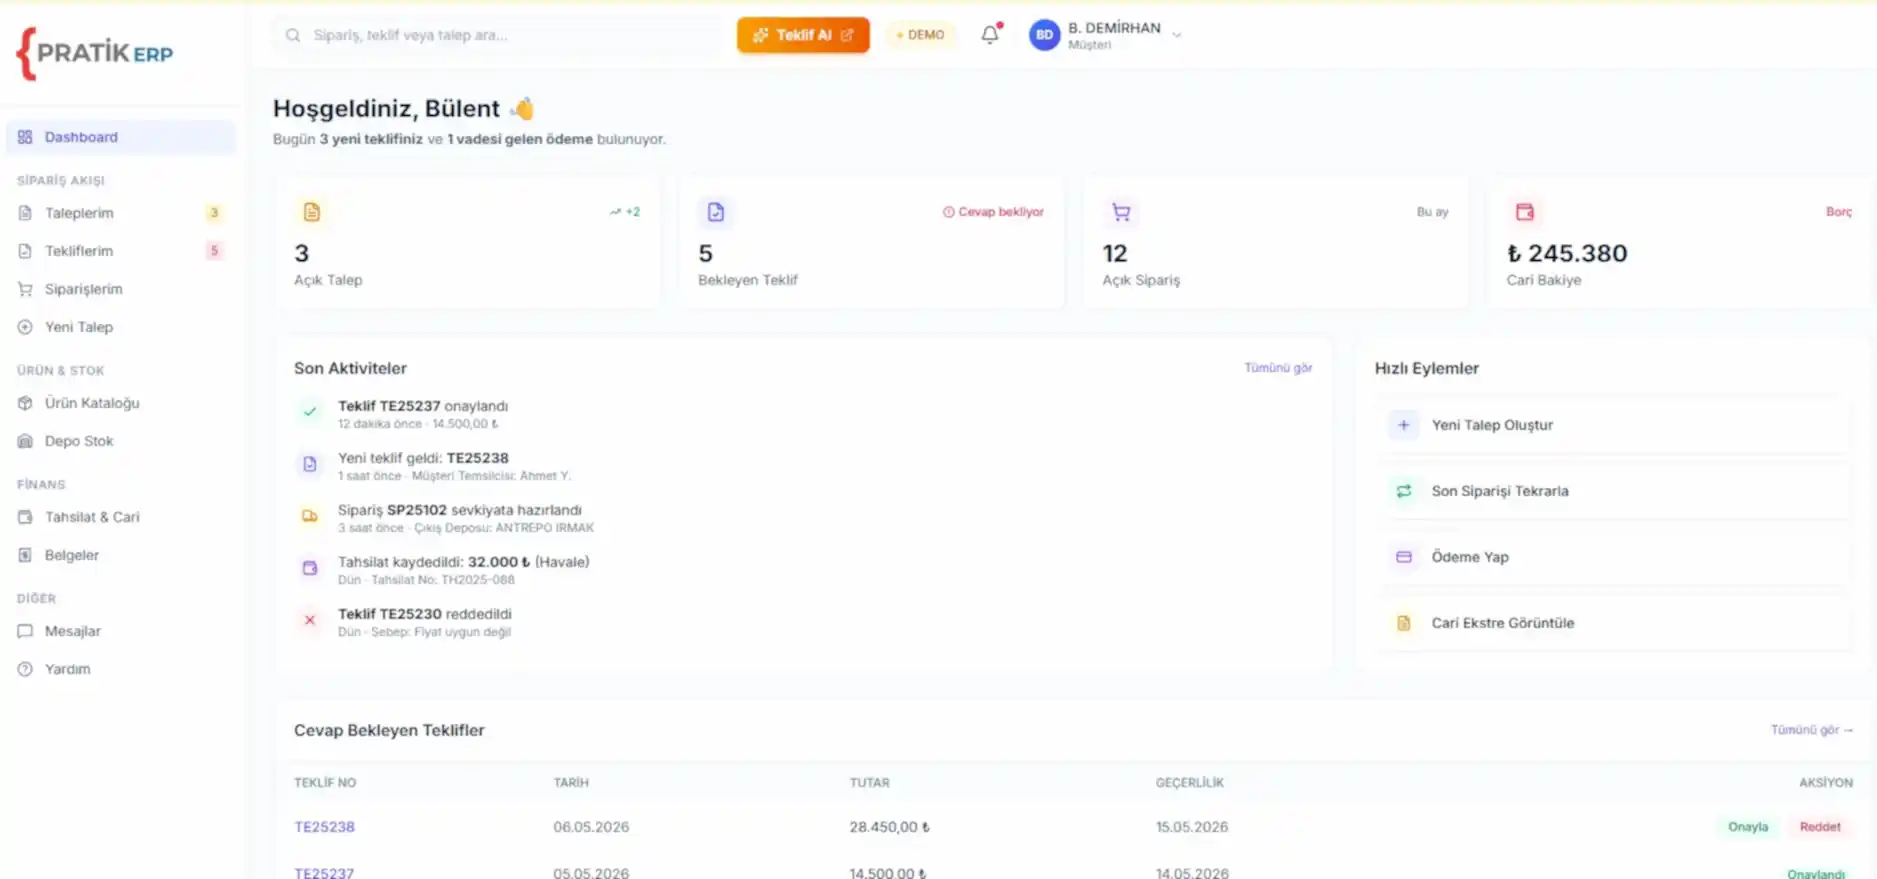Open the TE25237 offer link
The width and height of the screenshot is (1877, 879).
pos(324,872)
